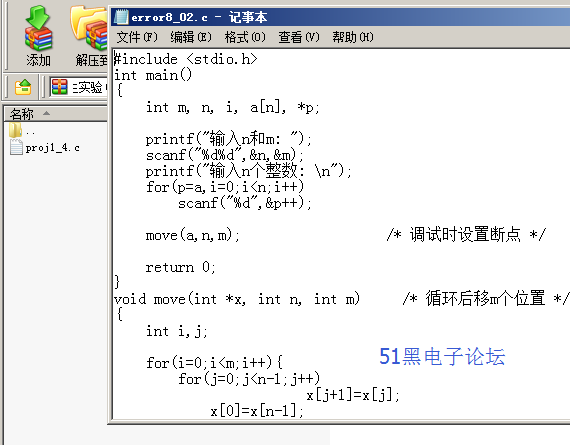Click the error8_02.c Notepad title bar
570x445 pixels.
pos(340,17)
